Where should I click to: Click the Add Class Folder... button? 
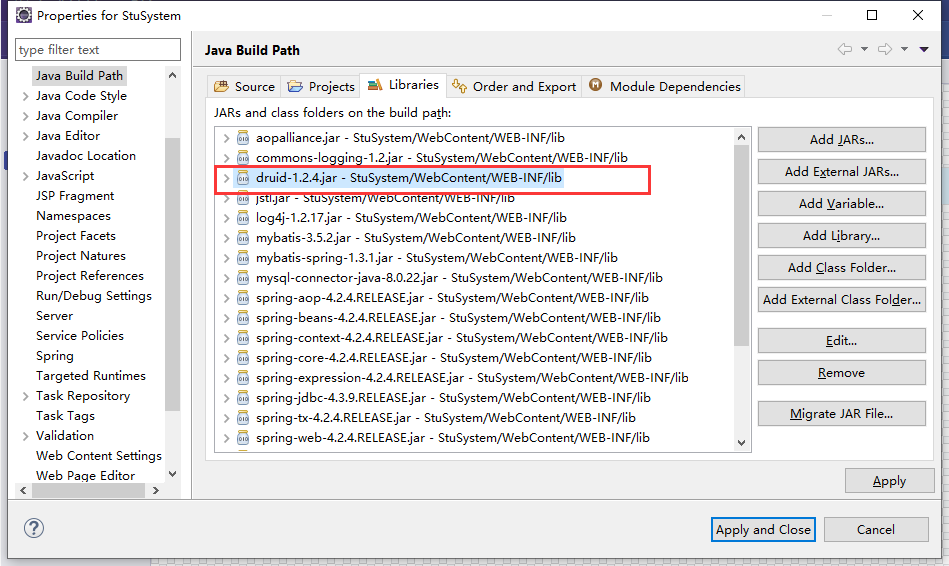click(841, 268)
